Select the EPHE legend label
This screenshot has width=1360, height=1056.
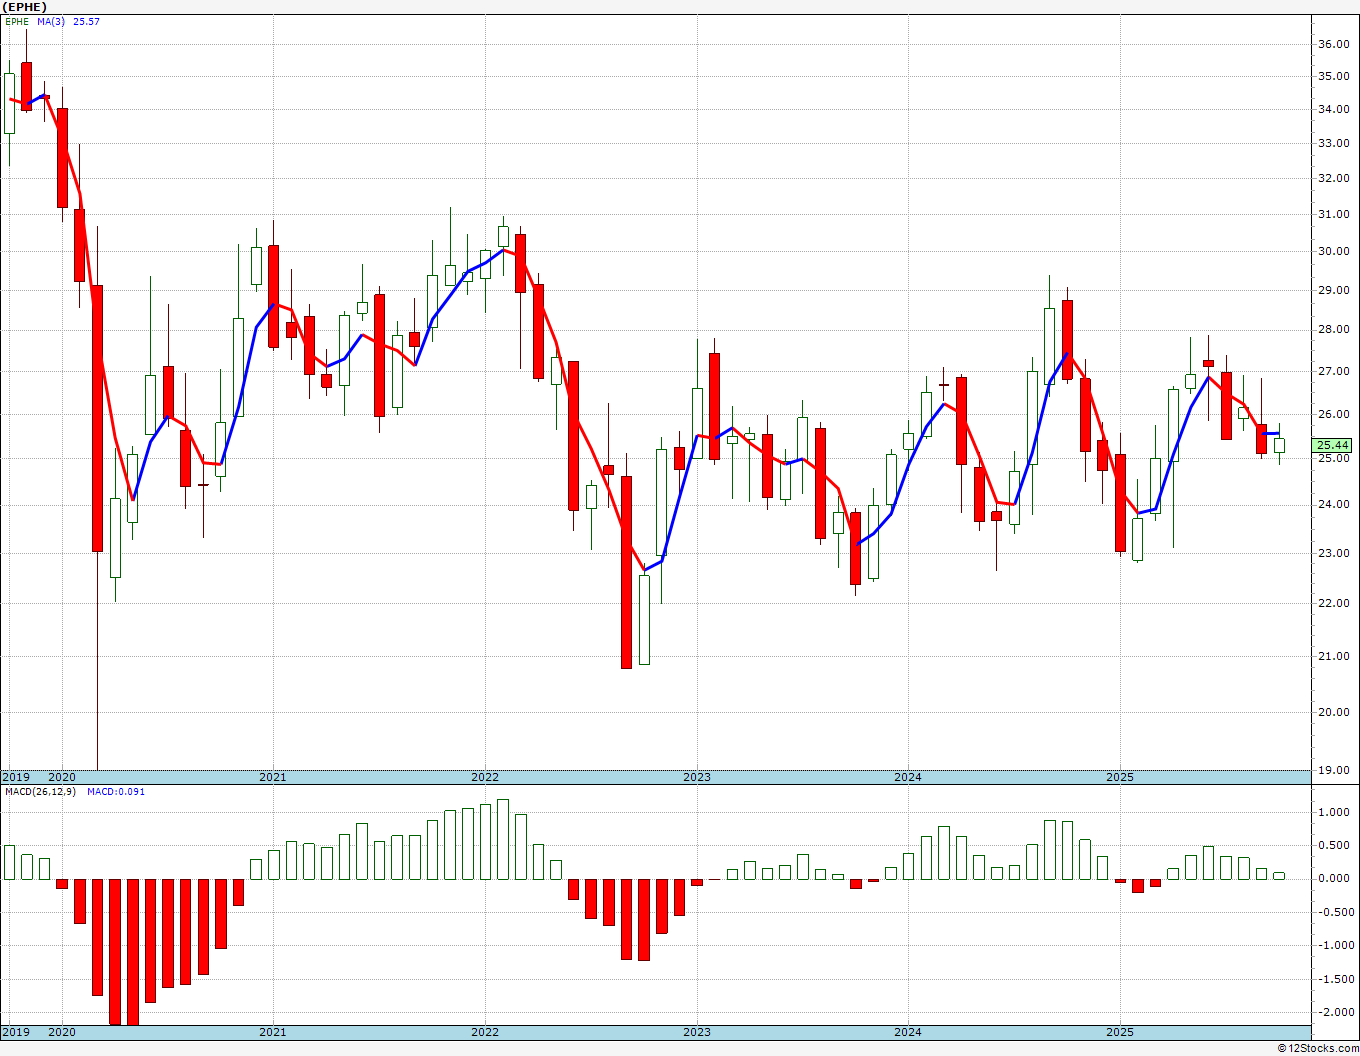coord(17,21)
